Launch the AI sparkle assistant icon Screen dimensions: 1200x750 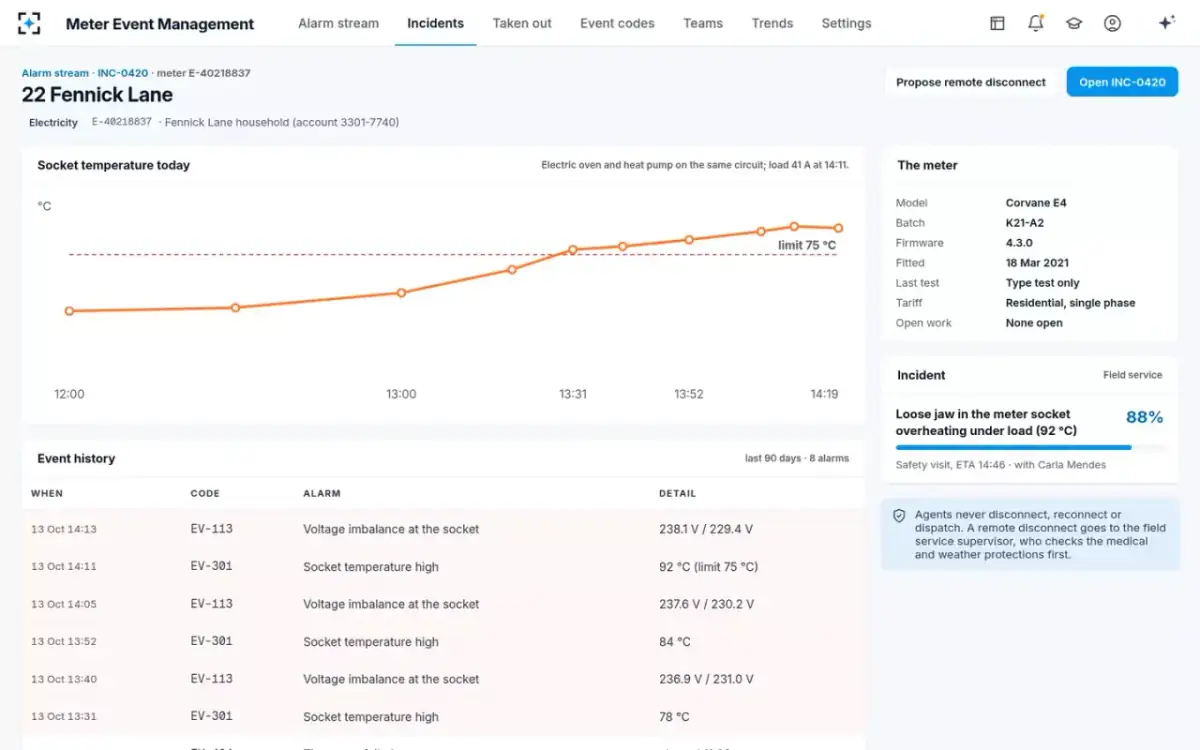click(x=1166, y=23)
